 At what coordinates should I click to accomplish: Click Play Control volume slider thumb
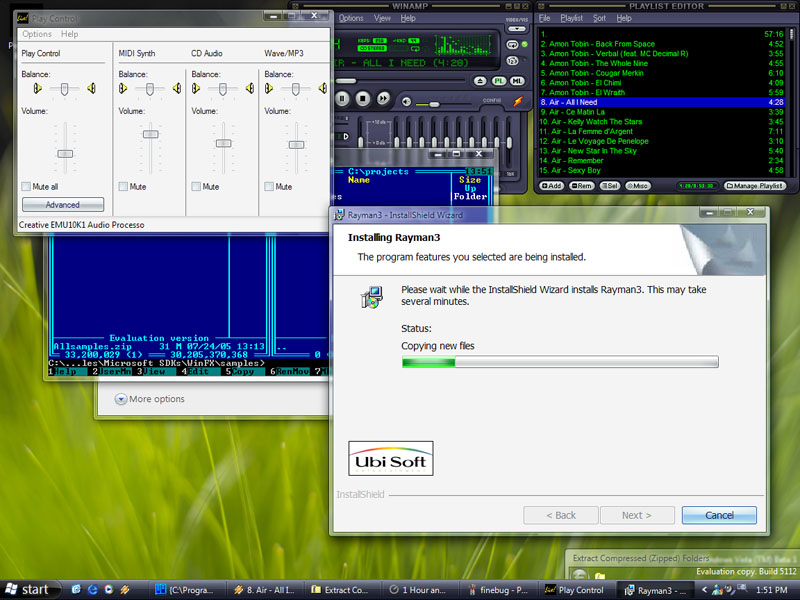click(65, 154)
